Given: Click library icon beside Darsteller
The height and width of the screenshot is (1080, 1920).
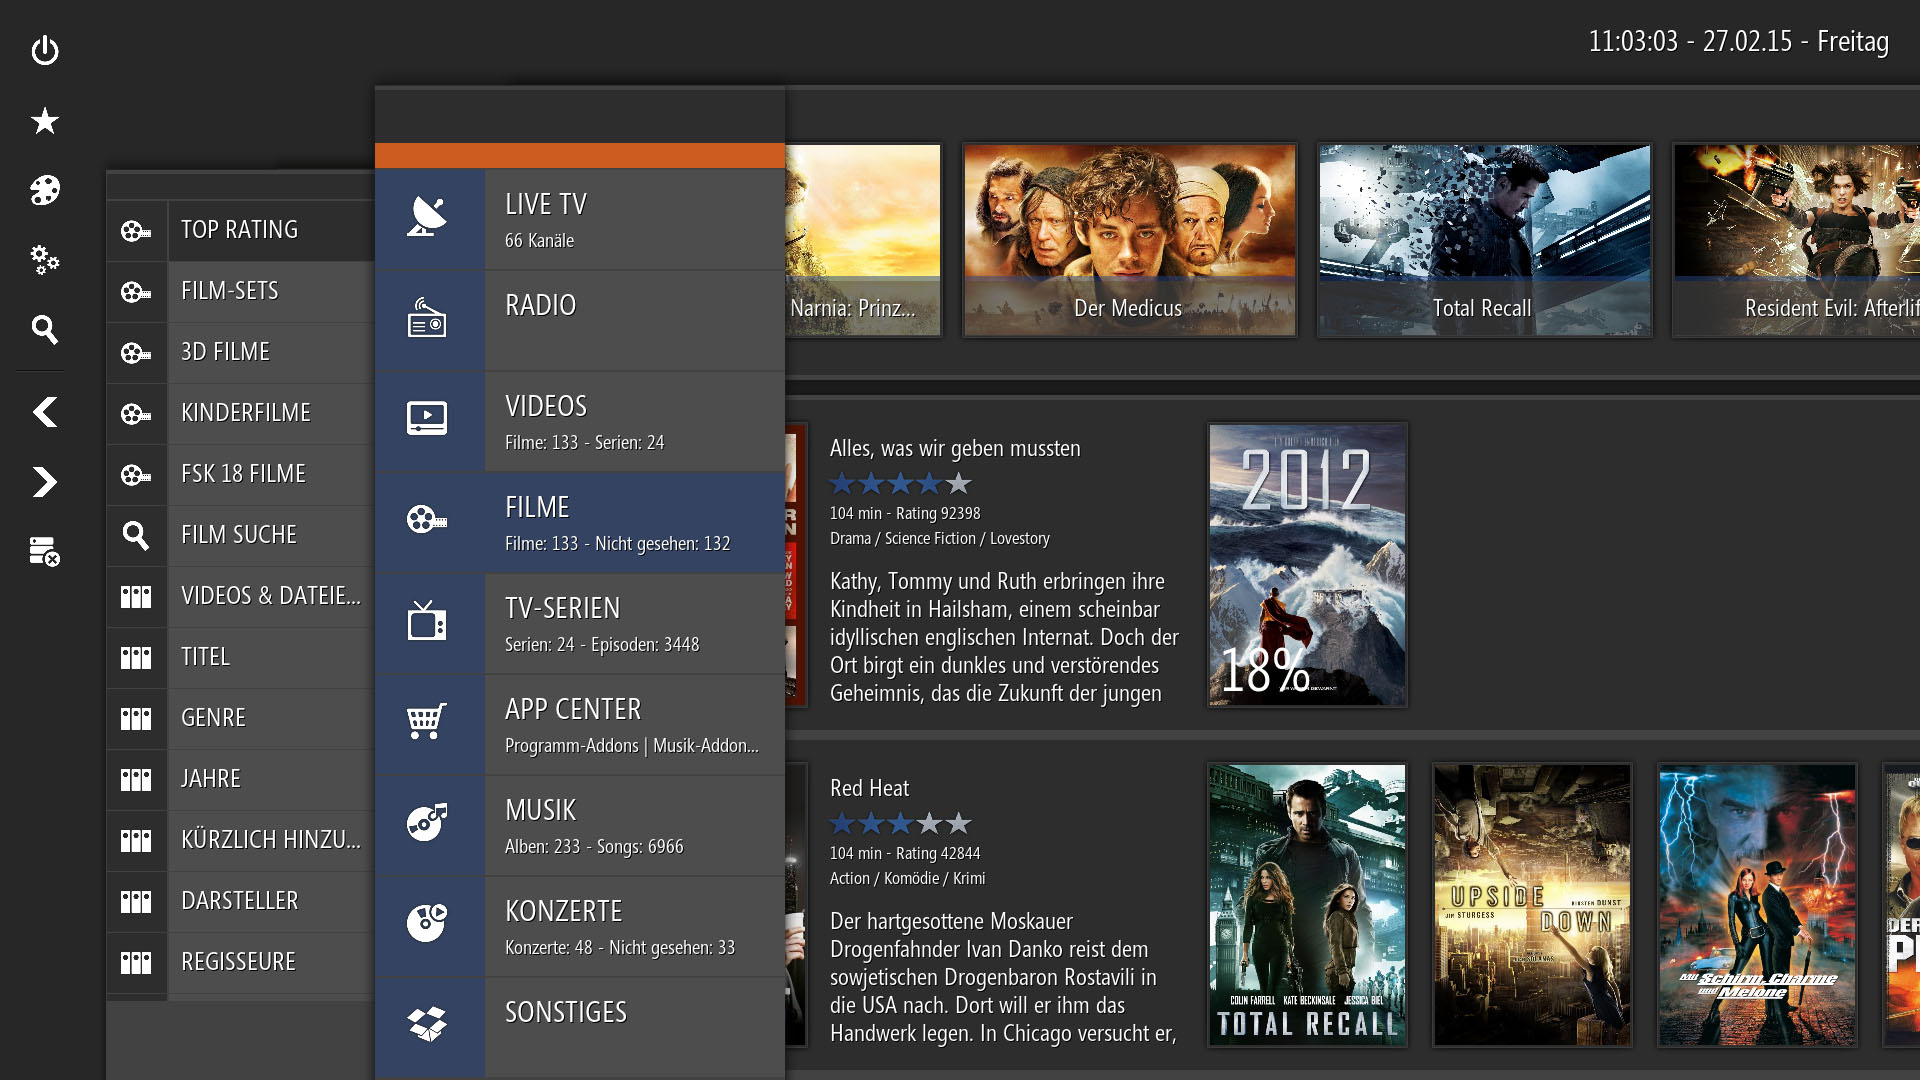Looking at the screenshot, I should tap(136, 901).
